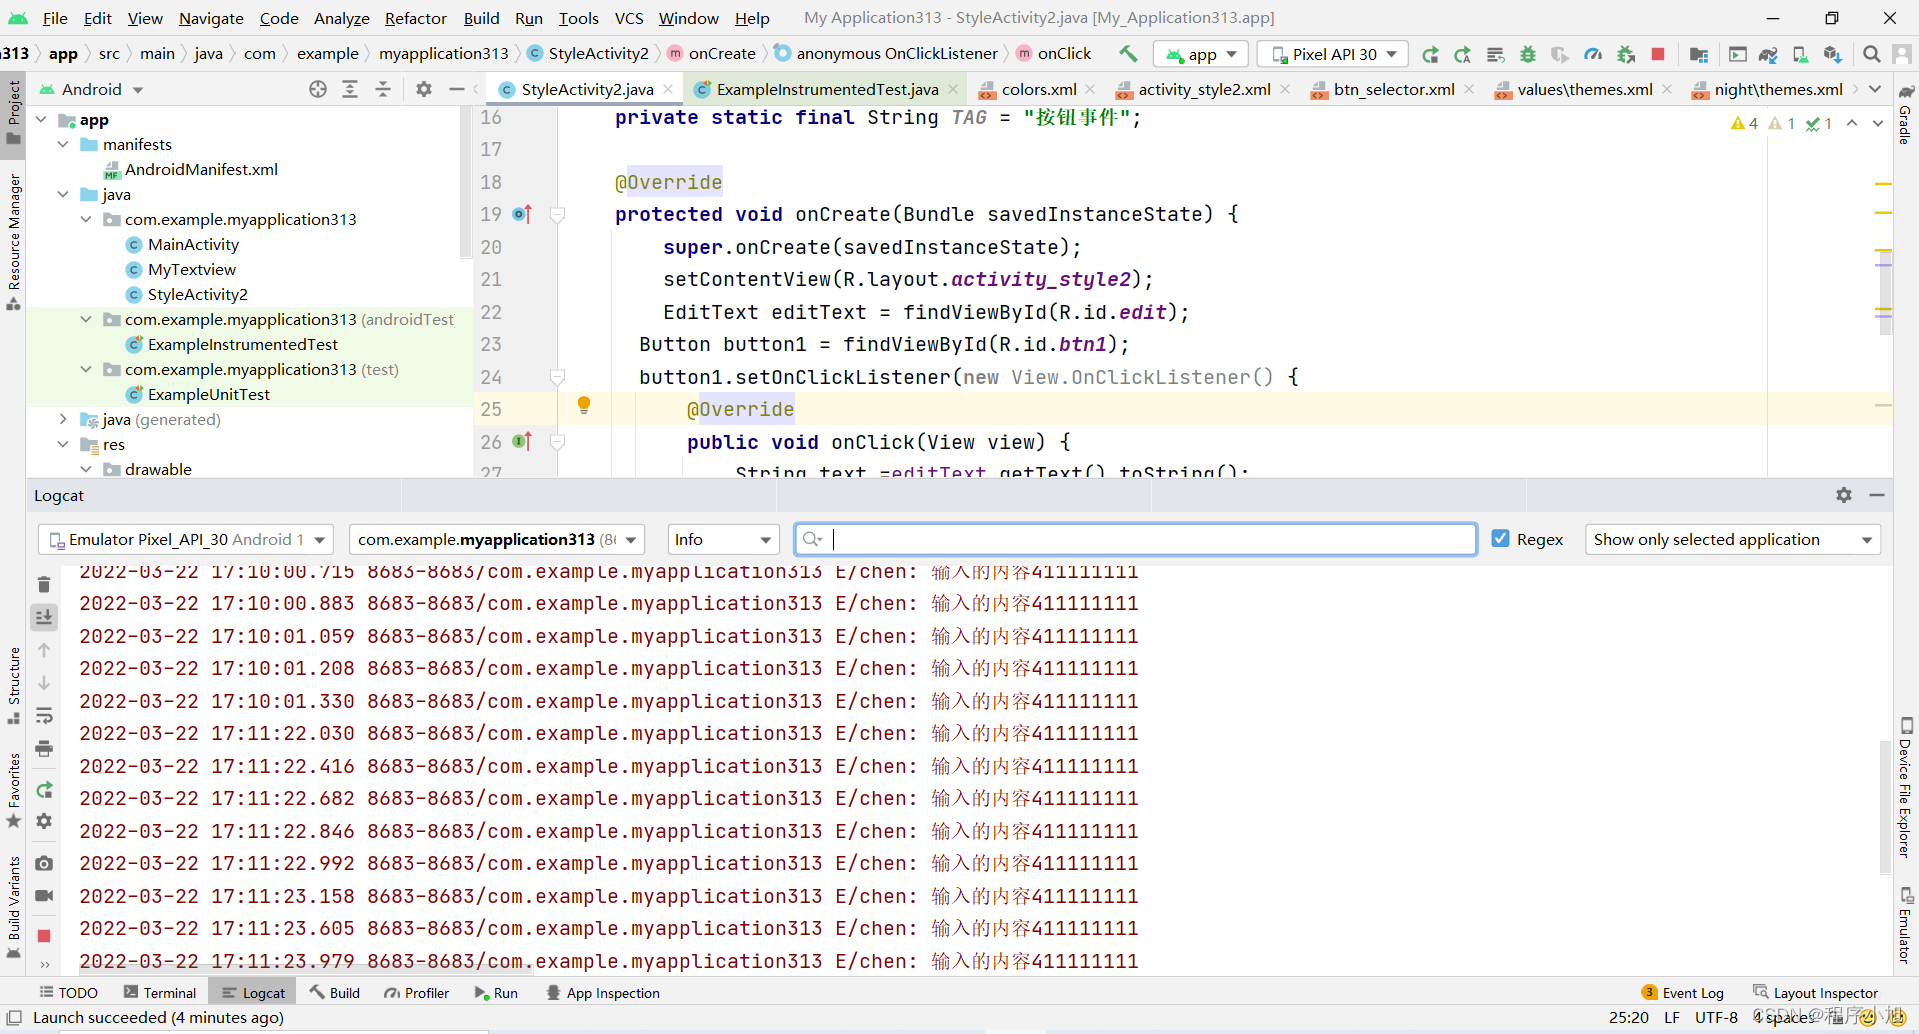
Task: Open the SDK Manager icon
Action: click(1832, 54)
